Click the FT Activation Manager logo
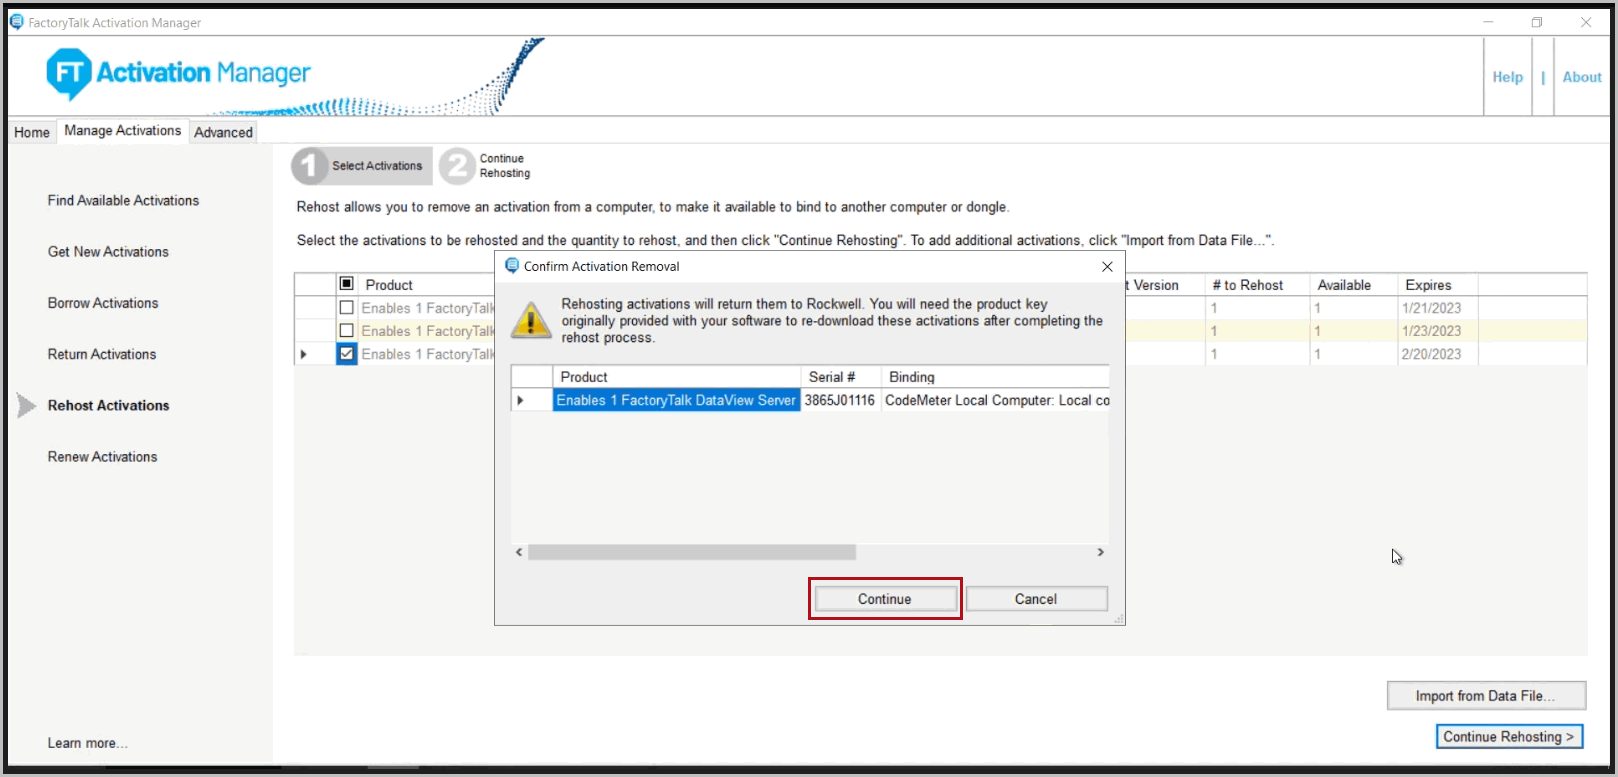This screenshot has height=777, width=1618. tap(179, 73)
